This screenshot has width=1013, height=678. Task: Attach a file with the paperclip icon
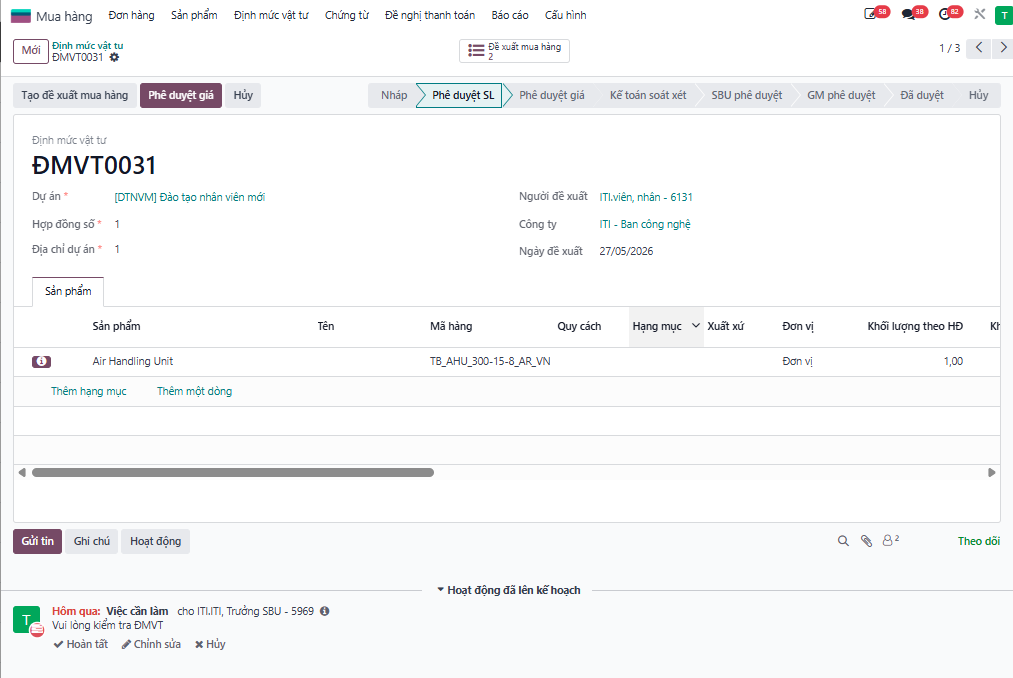click(x=866, y=541)
